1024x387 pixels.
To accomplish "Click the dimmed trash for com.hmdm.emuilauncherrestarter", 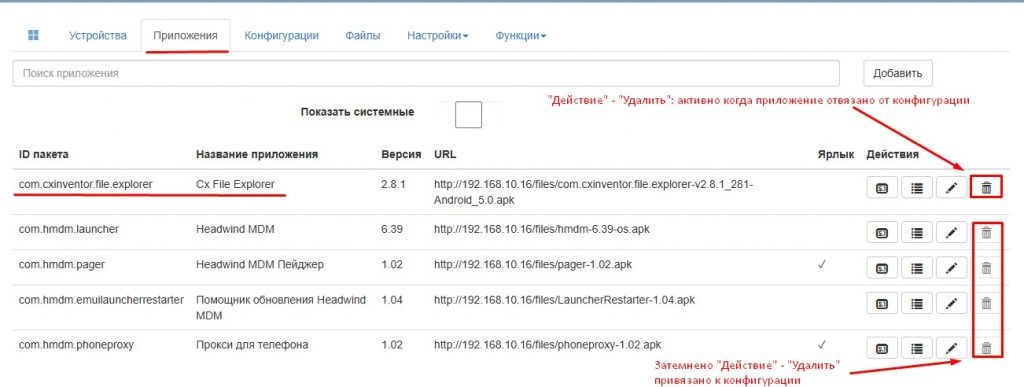I will coord(986,303).
